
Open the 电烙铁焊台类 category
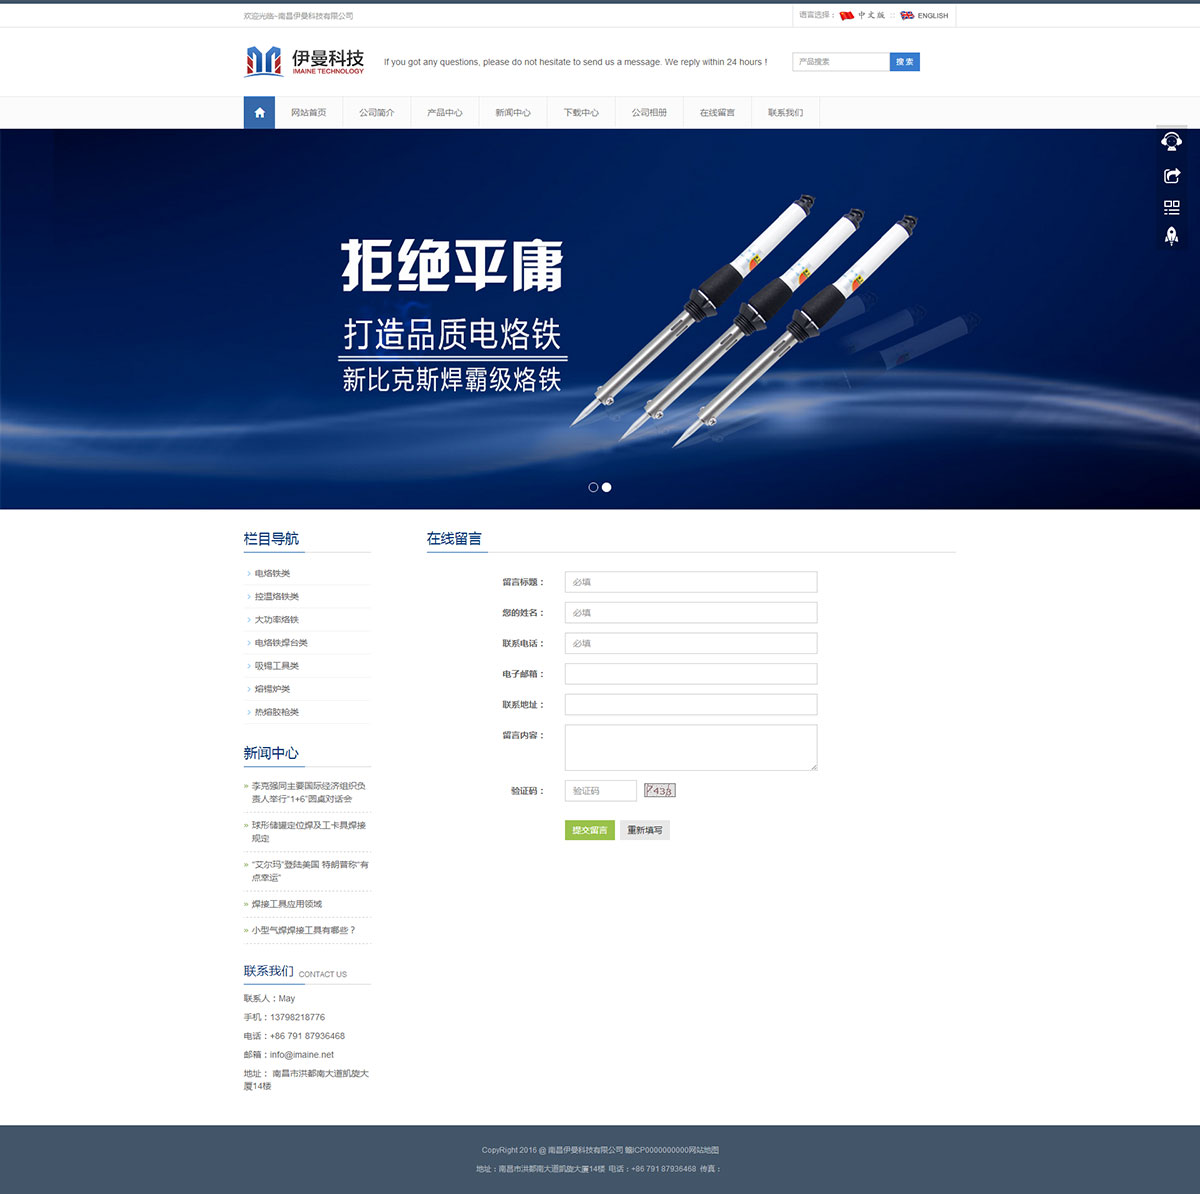pos(281,642)
